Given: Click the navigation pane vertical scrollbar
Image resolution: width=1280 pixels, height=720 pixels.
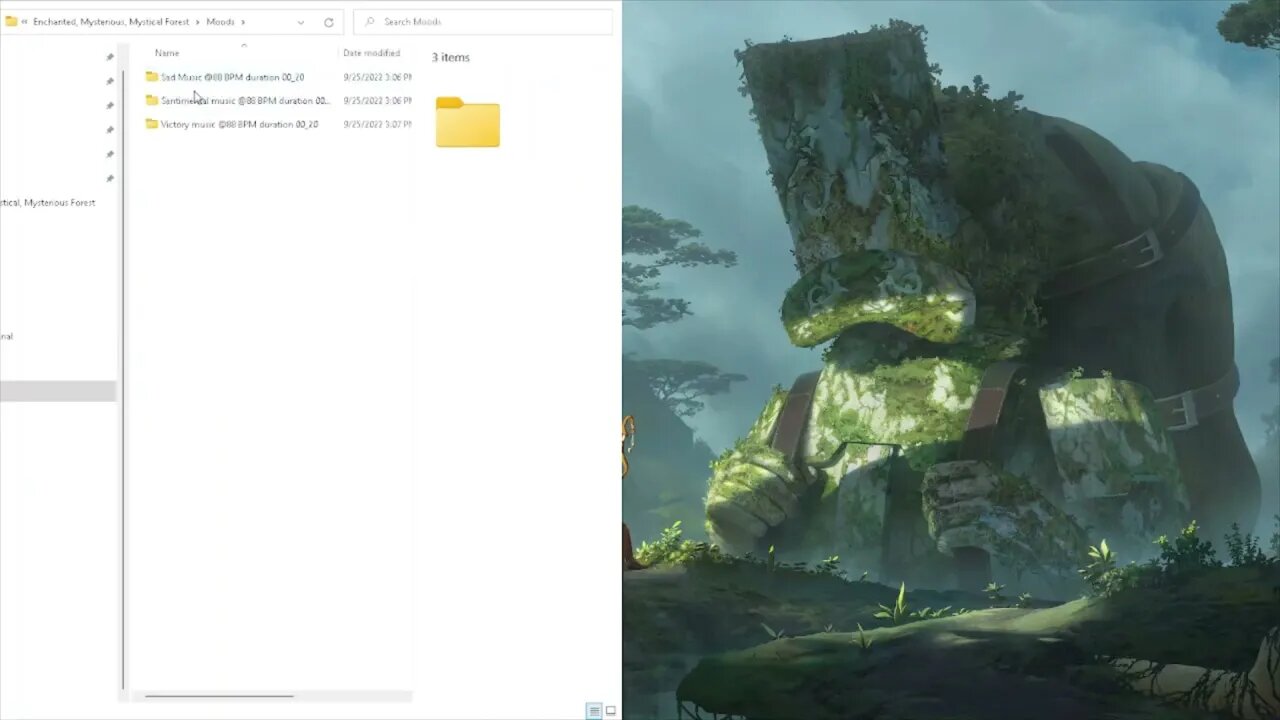Looking at the screenshot, I should point(124,380).
